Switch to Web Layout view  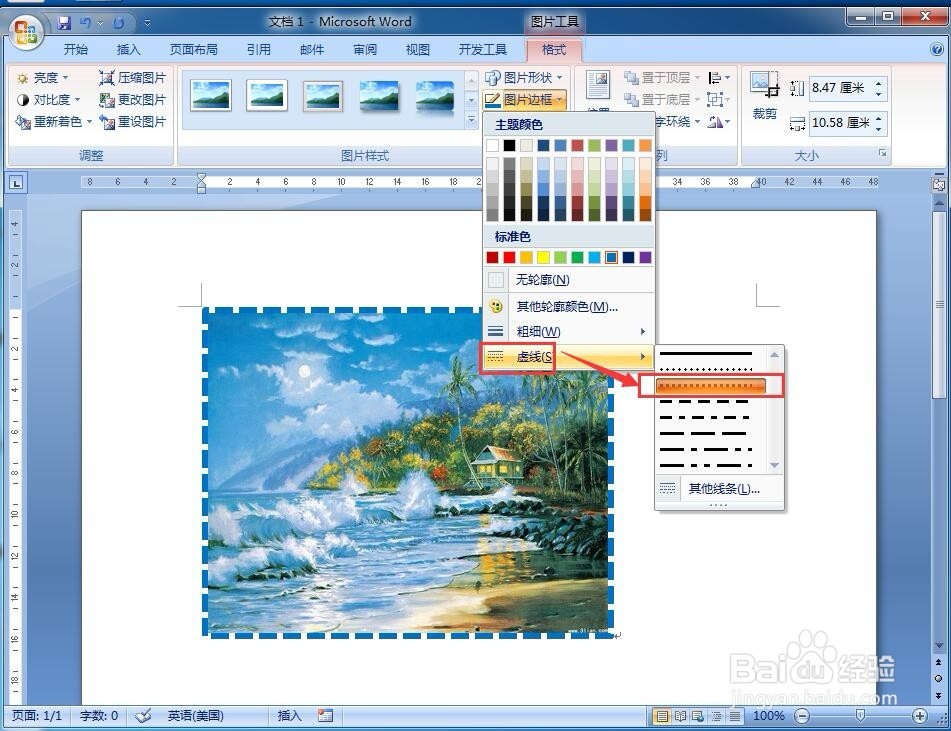coord(699,716)
